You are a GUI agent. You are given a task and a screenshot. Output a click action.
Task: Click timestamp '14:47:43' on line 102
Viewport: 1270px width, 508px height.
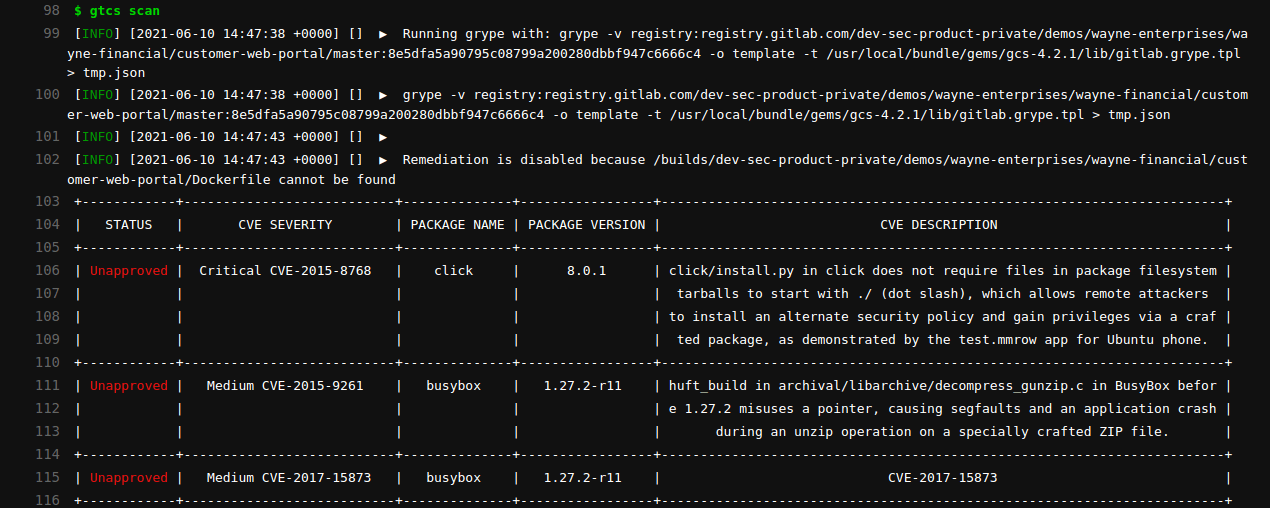tap(238, 160)
